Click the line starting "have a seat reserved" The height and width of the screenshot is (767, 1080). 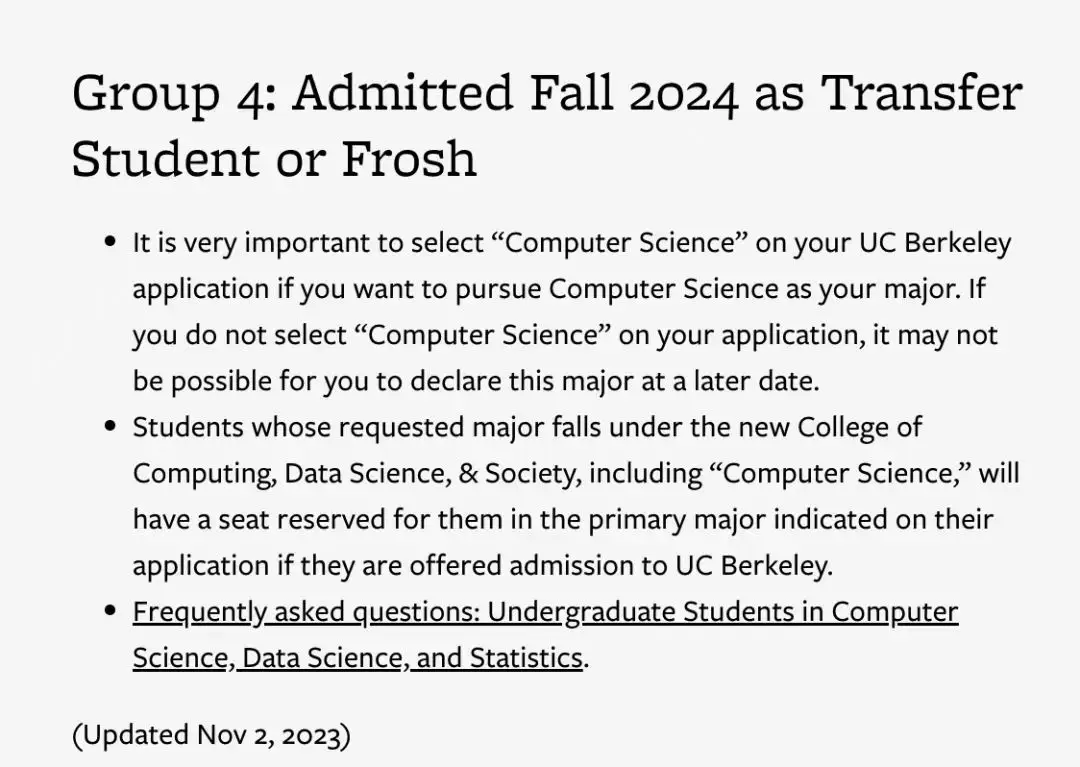[562, 519]
